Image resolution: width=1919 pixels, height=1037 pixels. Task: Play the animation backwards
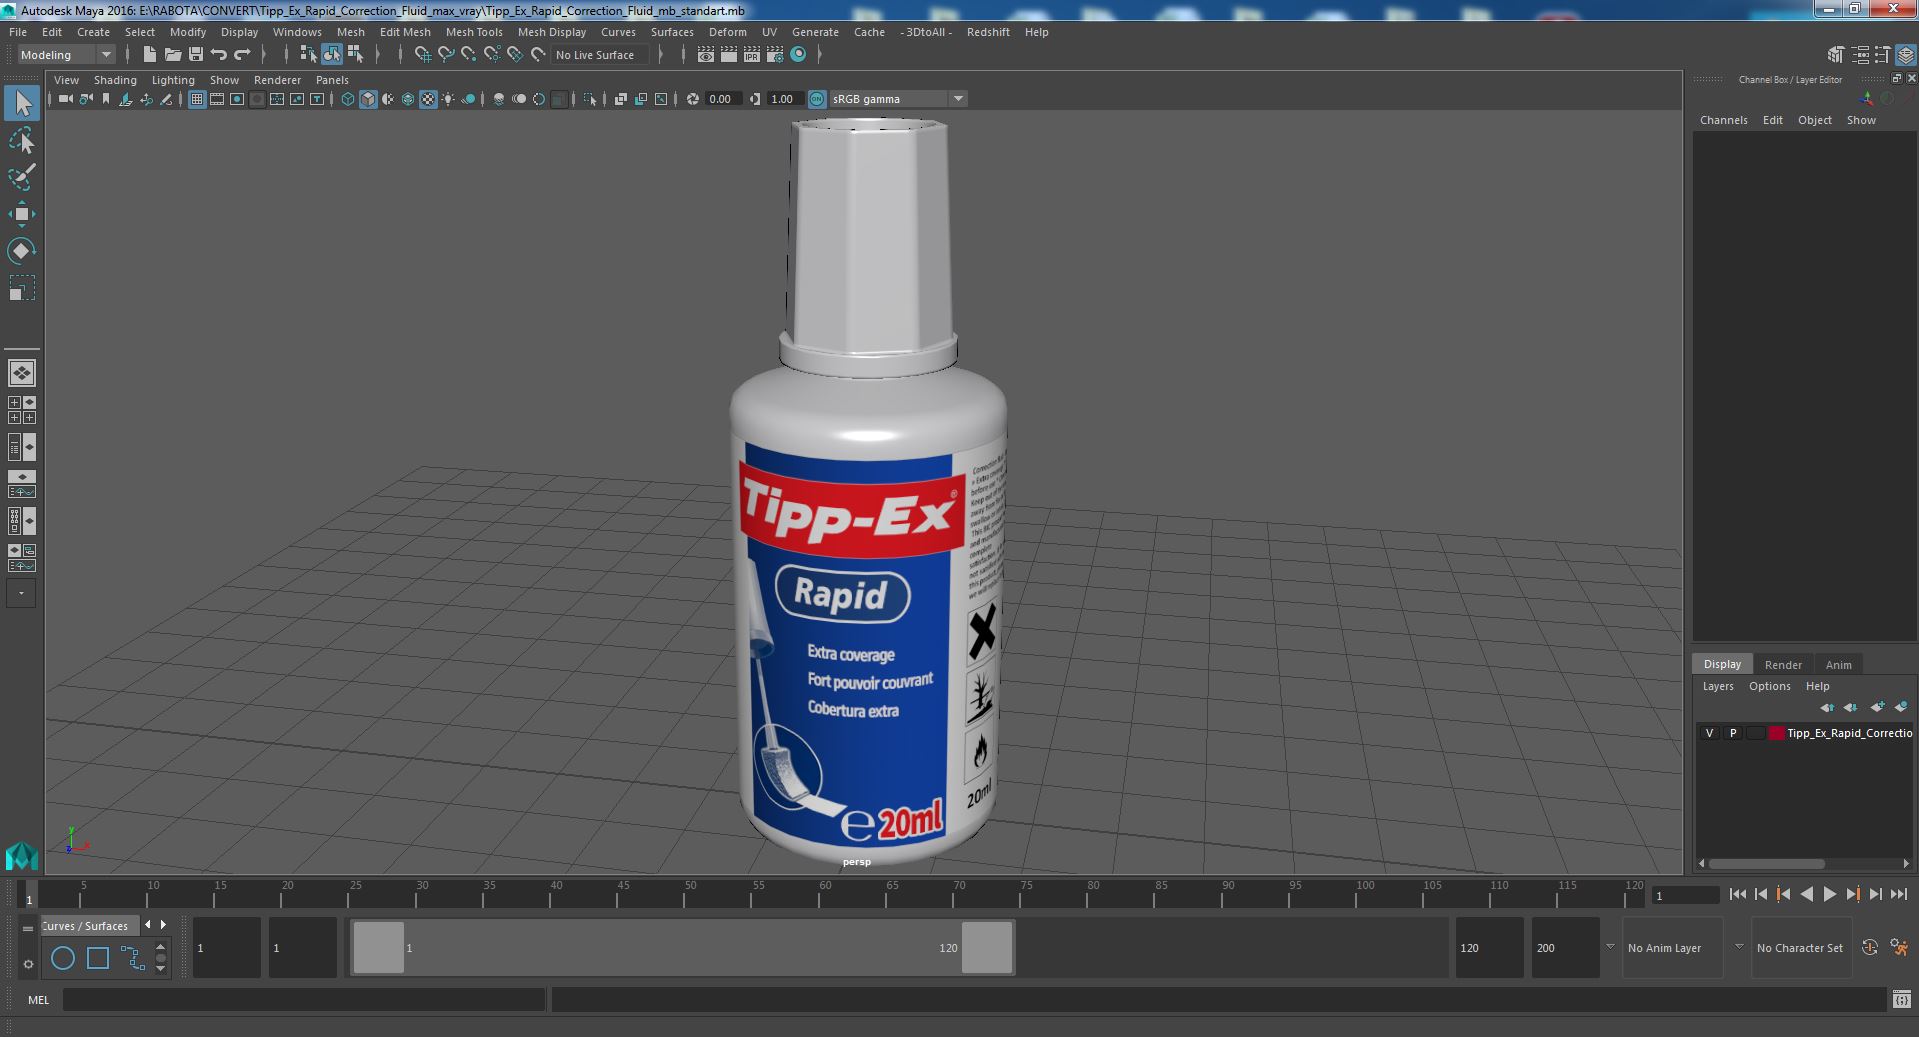click(1806, 895)
